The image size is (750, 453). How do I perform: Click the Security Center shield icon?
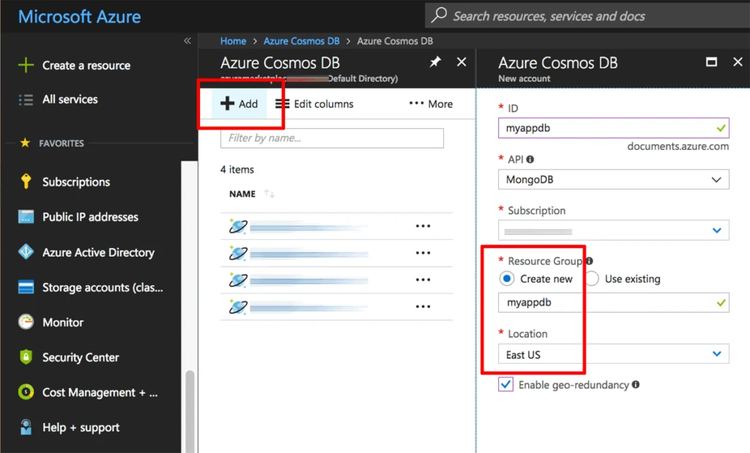(x=26, y=357)
